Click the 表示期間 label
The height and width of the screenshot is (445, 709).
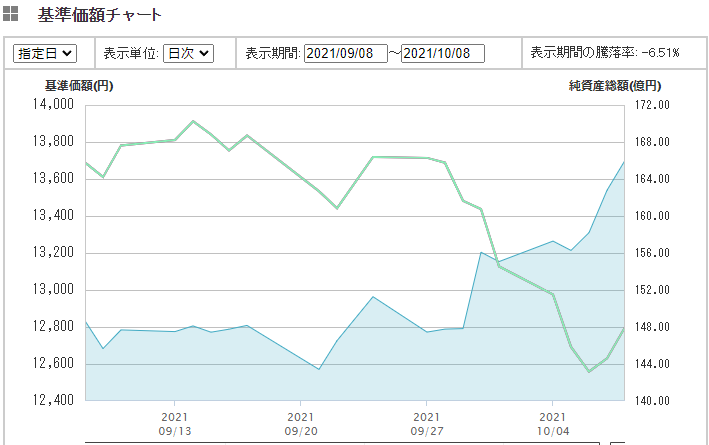pos(273,53)
